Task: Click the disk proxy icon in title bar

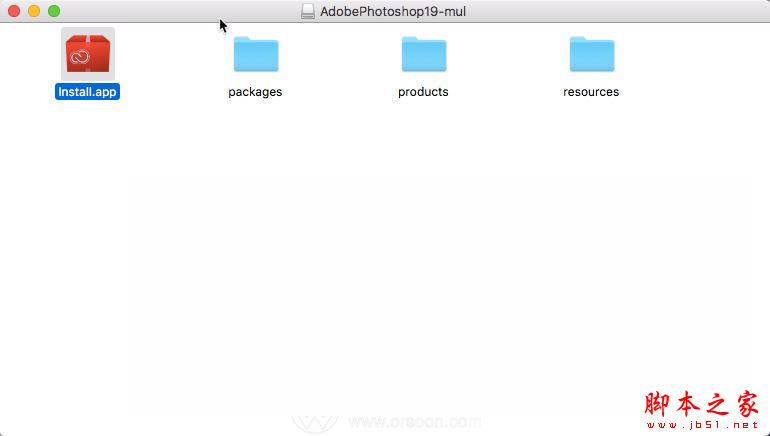Action: [x=308, y=11]
